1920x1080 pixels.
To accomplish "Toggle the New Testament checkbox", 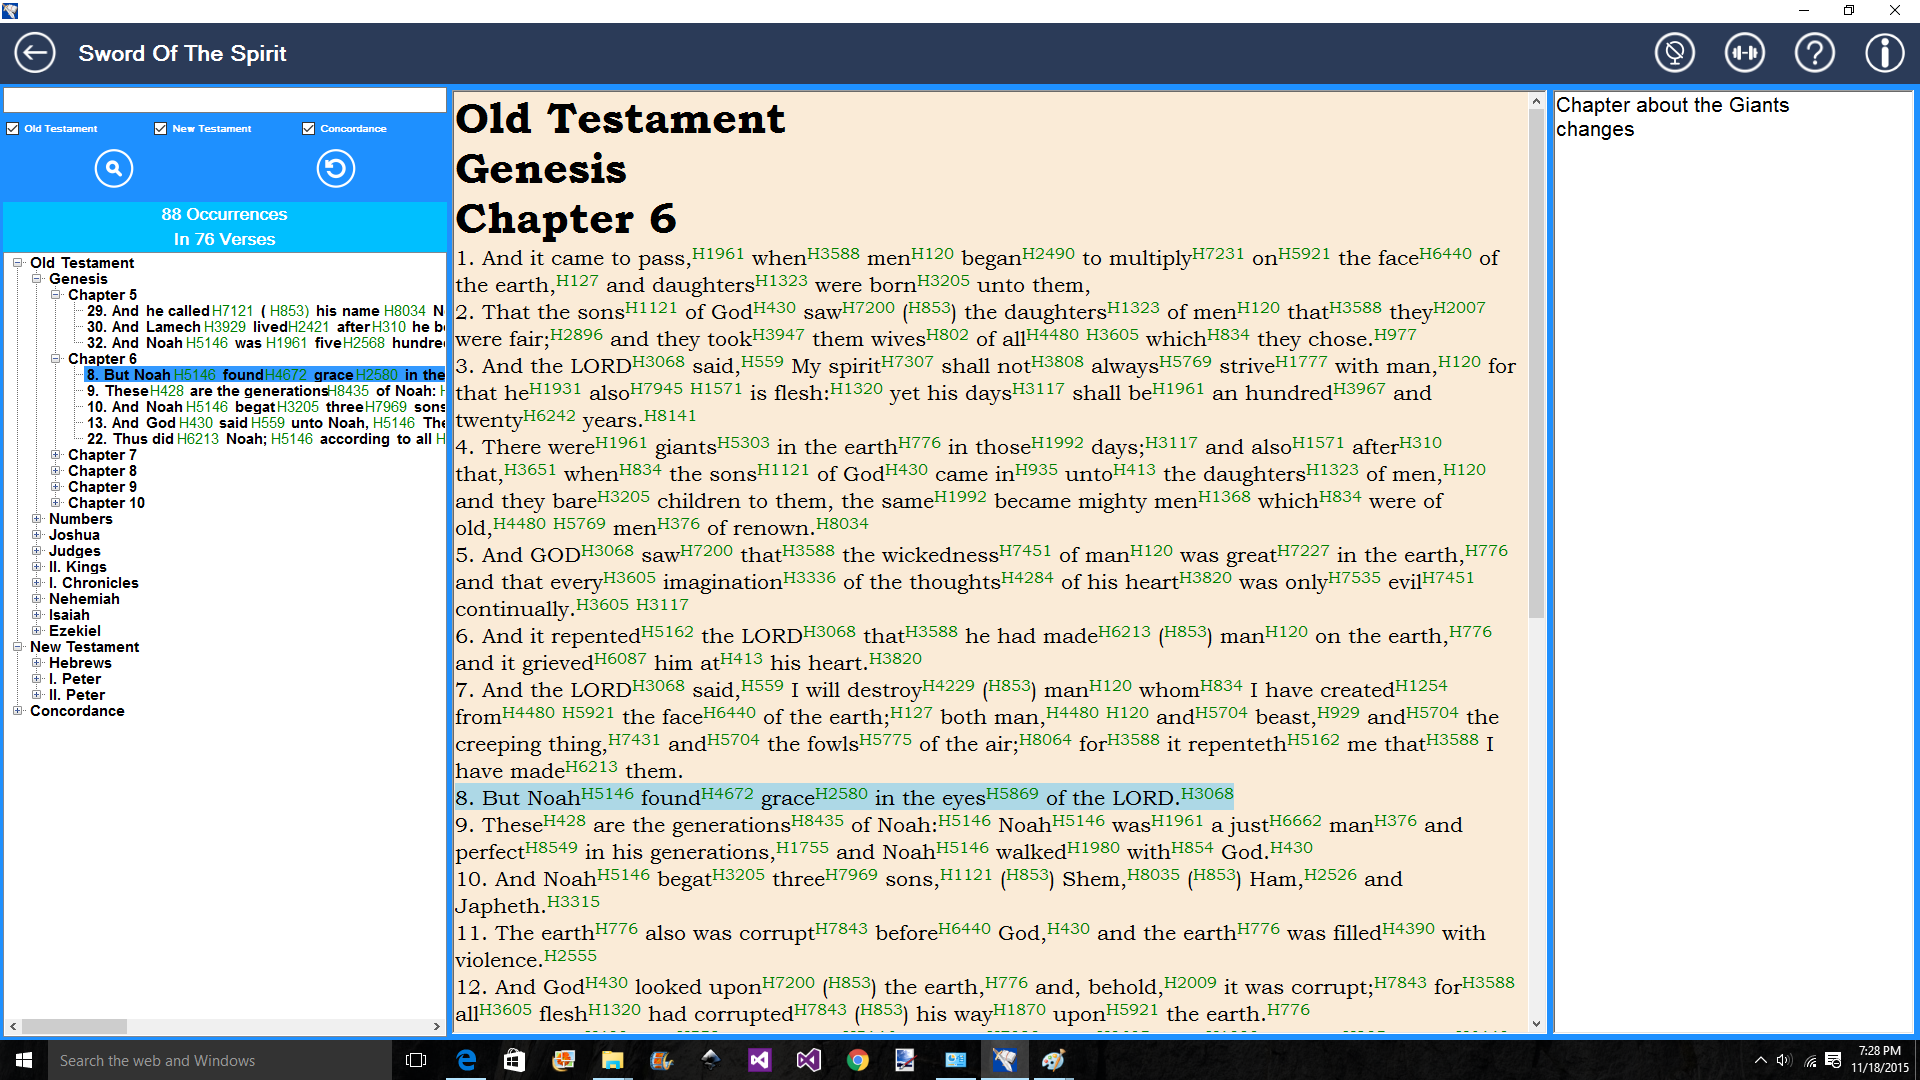I will 160,129.
